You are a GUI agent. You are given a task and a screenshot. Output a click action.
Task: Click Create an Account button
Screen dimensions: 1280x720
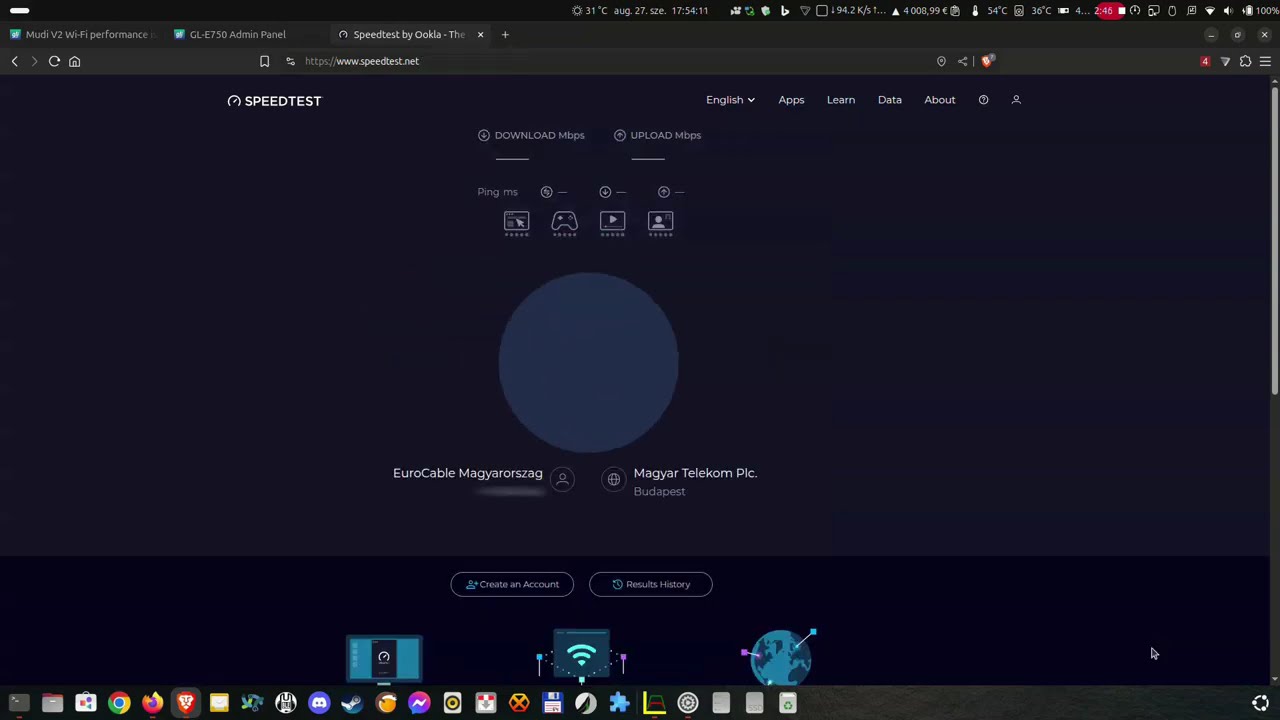pyautogui.click(x=512, y=584)
